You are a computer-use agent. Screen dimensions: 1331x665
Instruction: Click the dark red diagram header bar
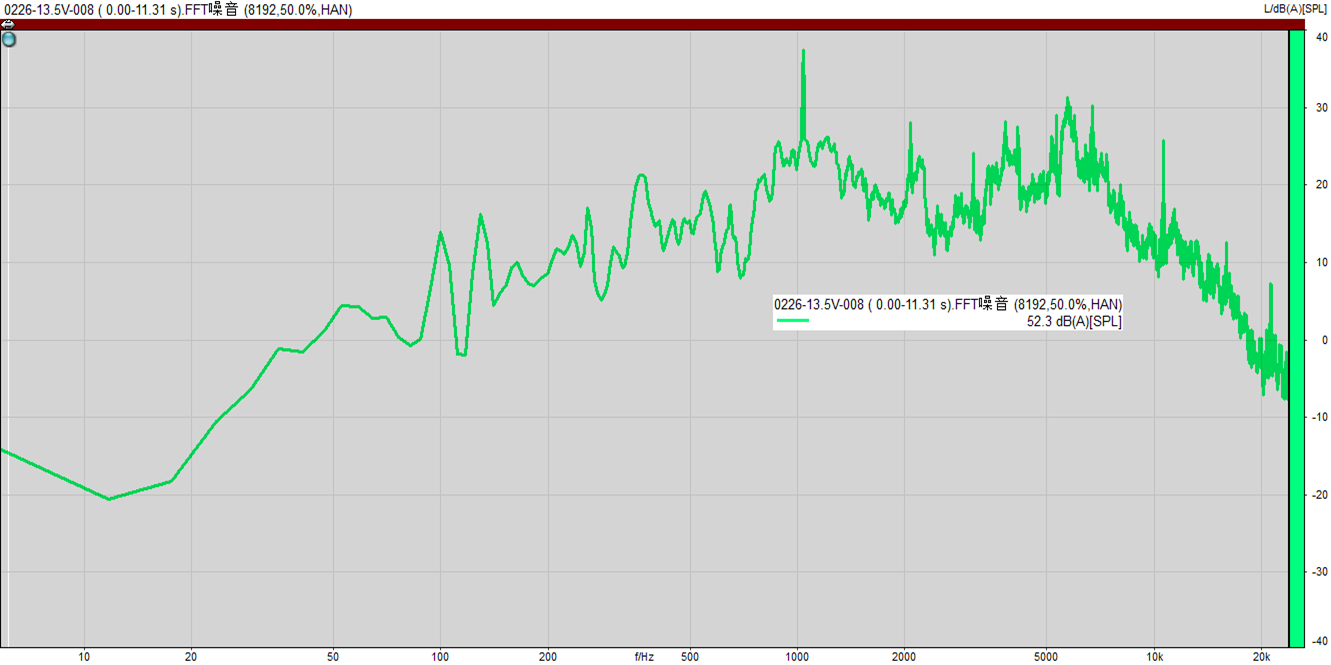tap(640, 24)
